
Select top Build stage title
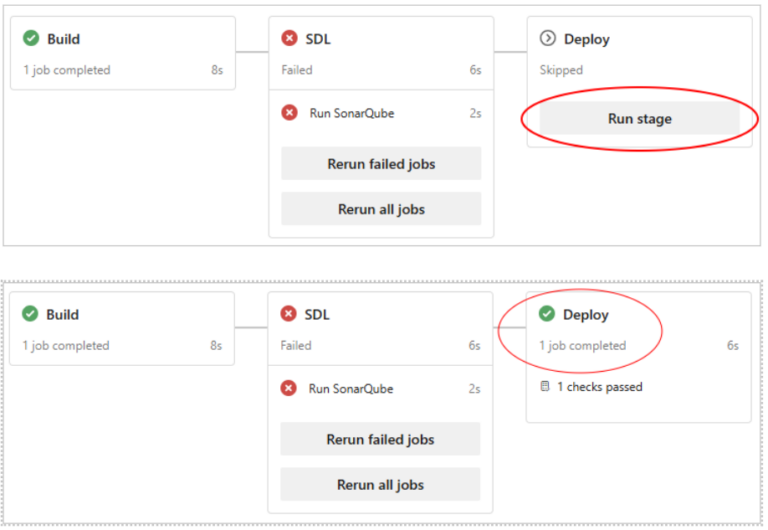point(63,39)
